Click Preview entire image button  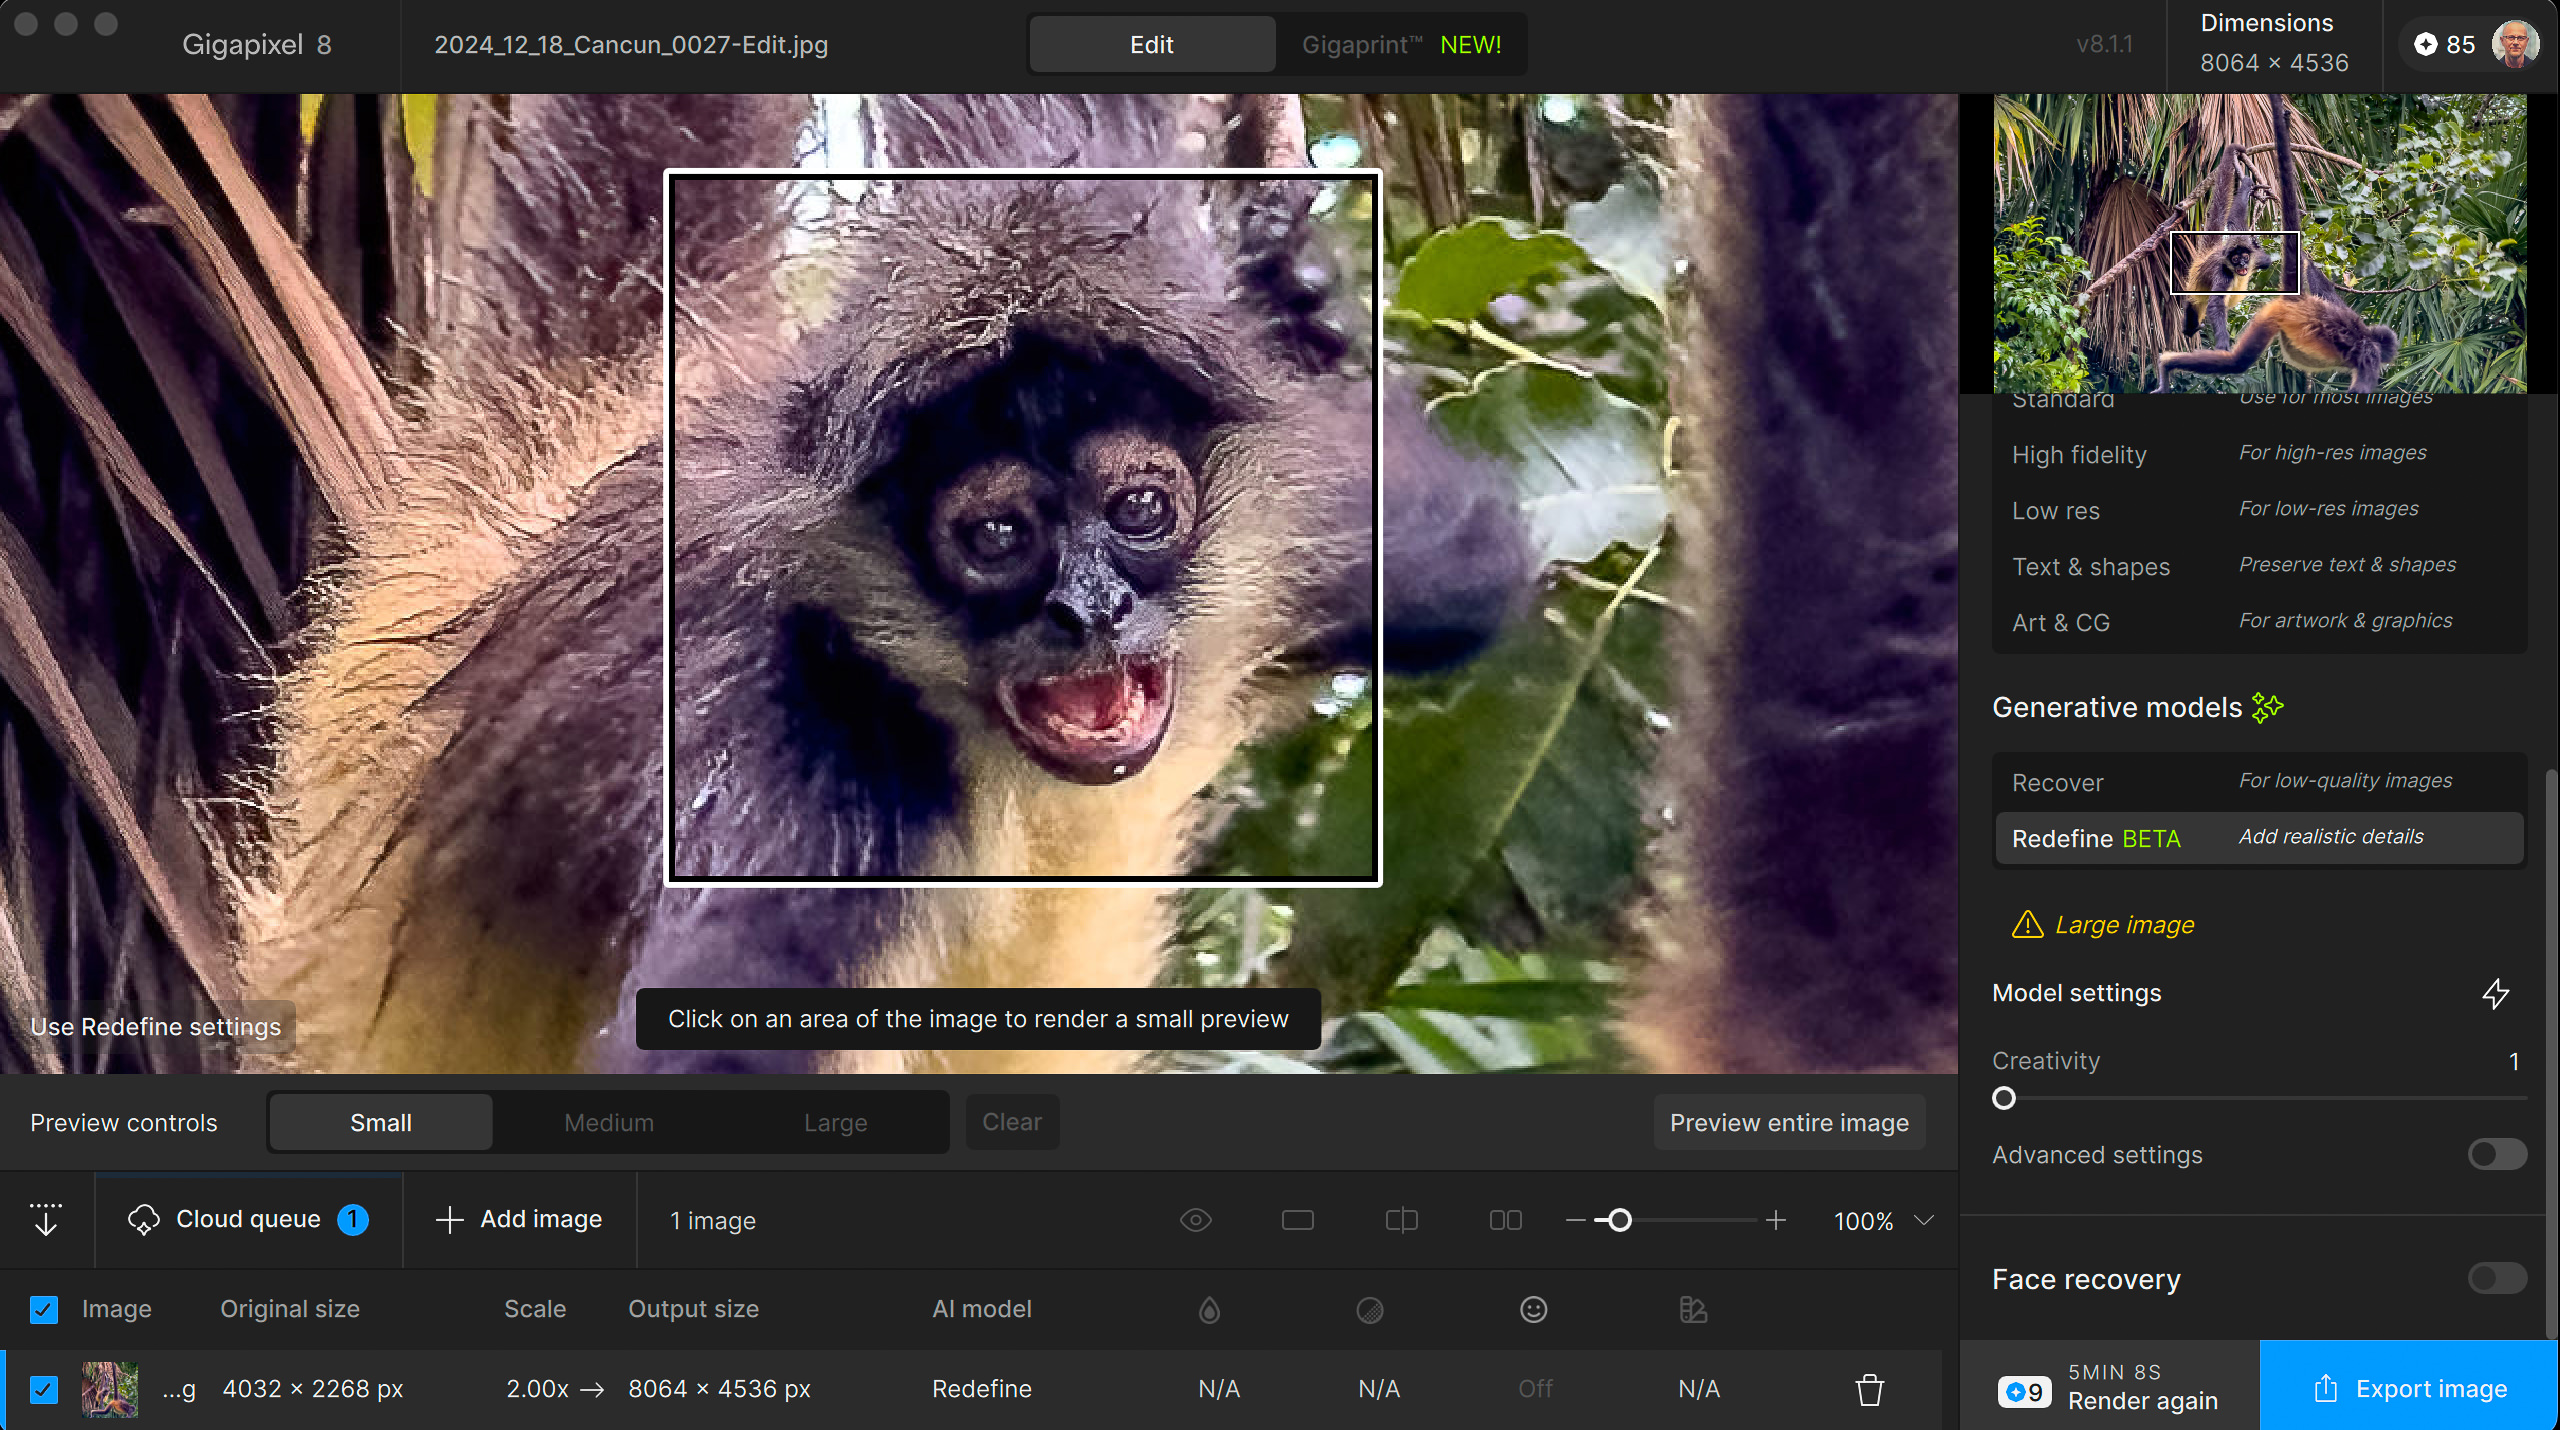1789,1122
